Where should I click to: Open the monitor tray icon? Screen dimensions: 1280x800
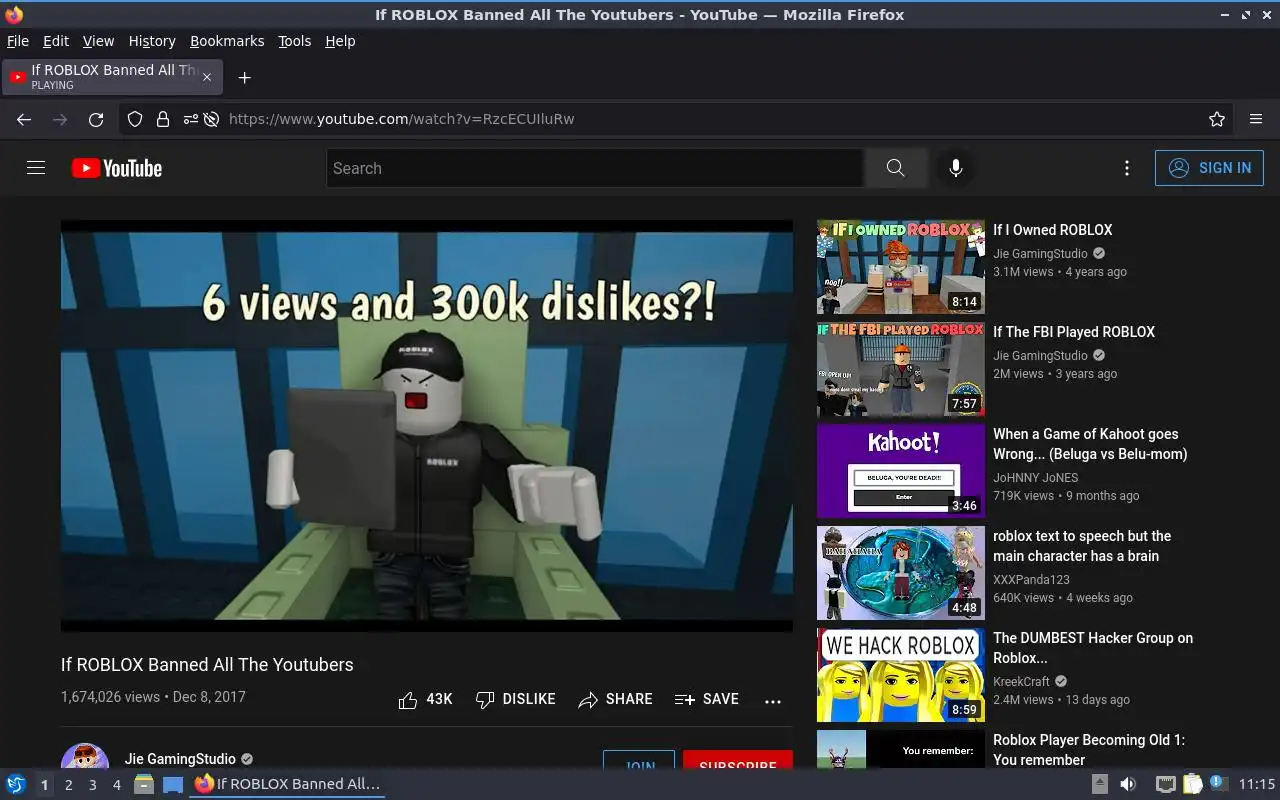pos(1165,784)
